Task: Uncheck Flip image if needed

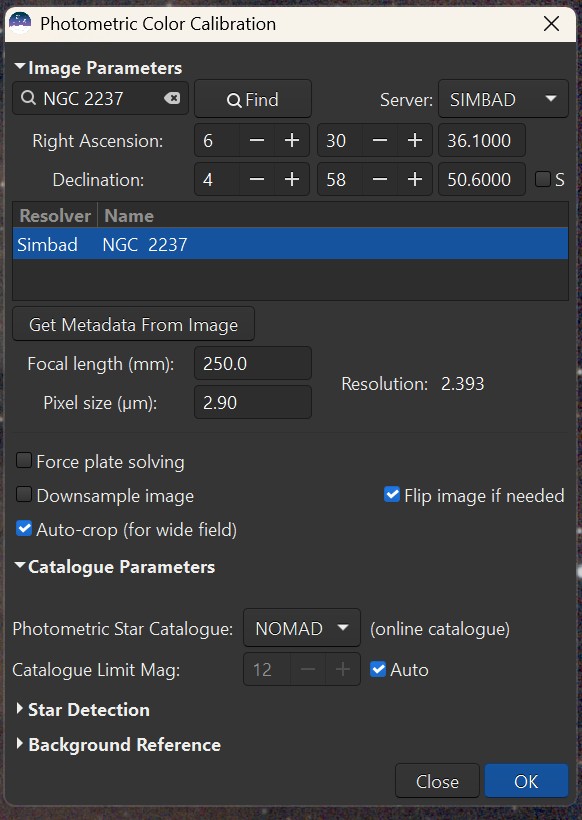Action: tap(392, 495)
